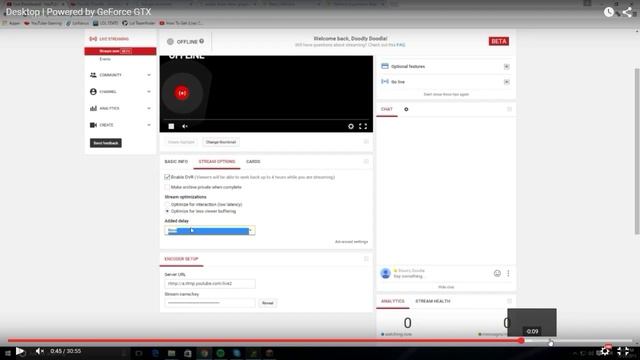
Task: Collapse the chat card corner icon
Action: [509, 109]
